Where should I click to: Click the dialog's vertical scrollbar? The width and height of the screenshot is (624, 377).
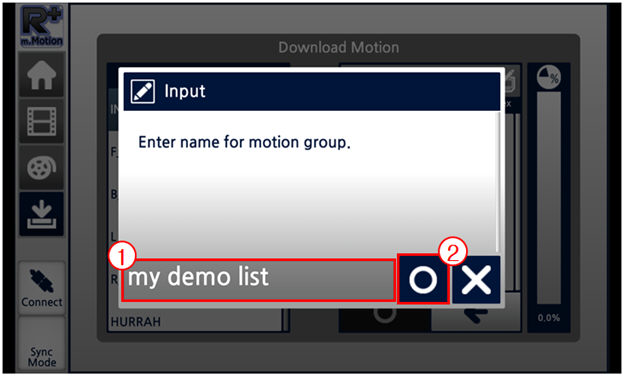point(497,181)
